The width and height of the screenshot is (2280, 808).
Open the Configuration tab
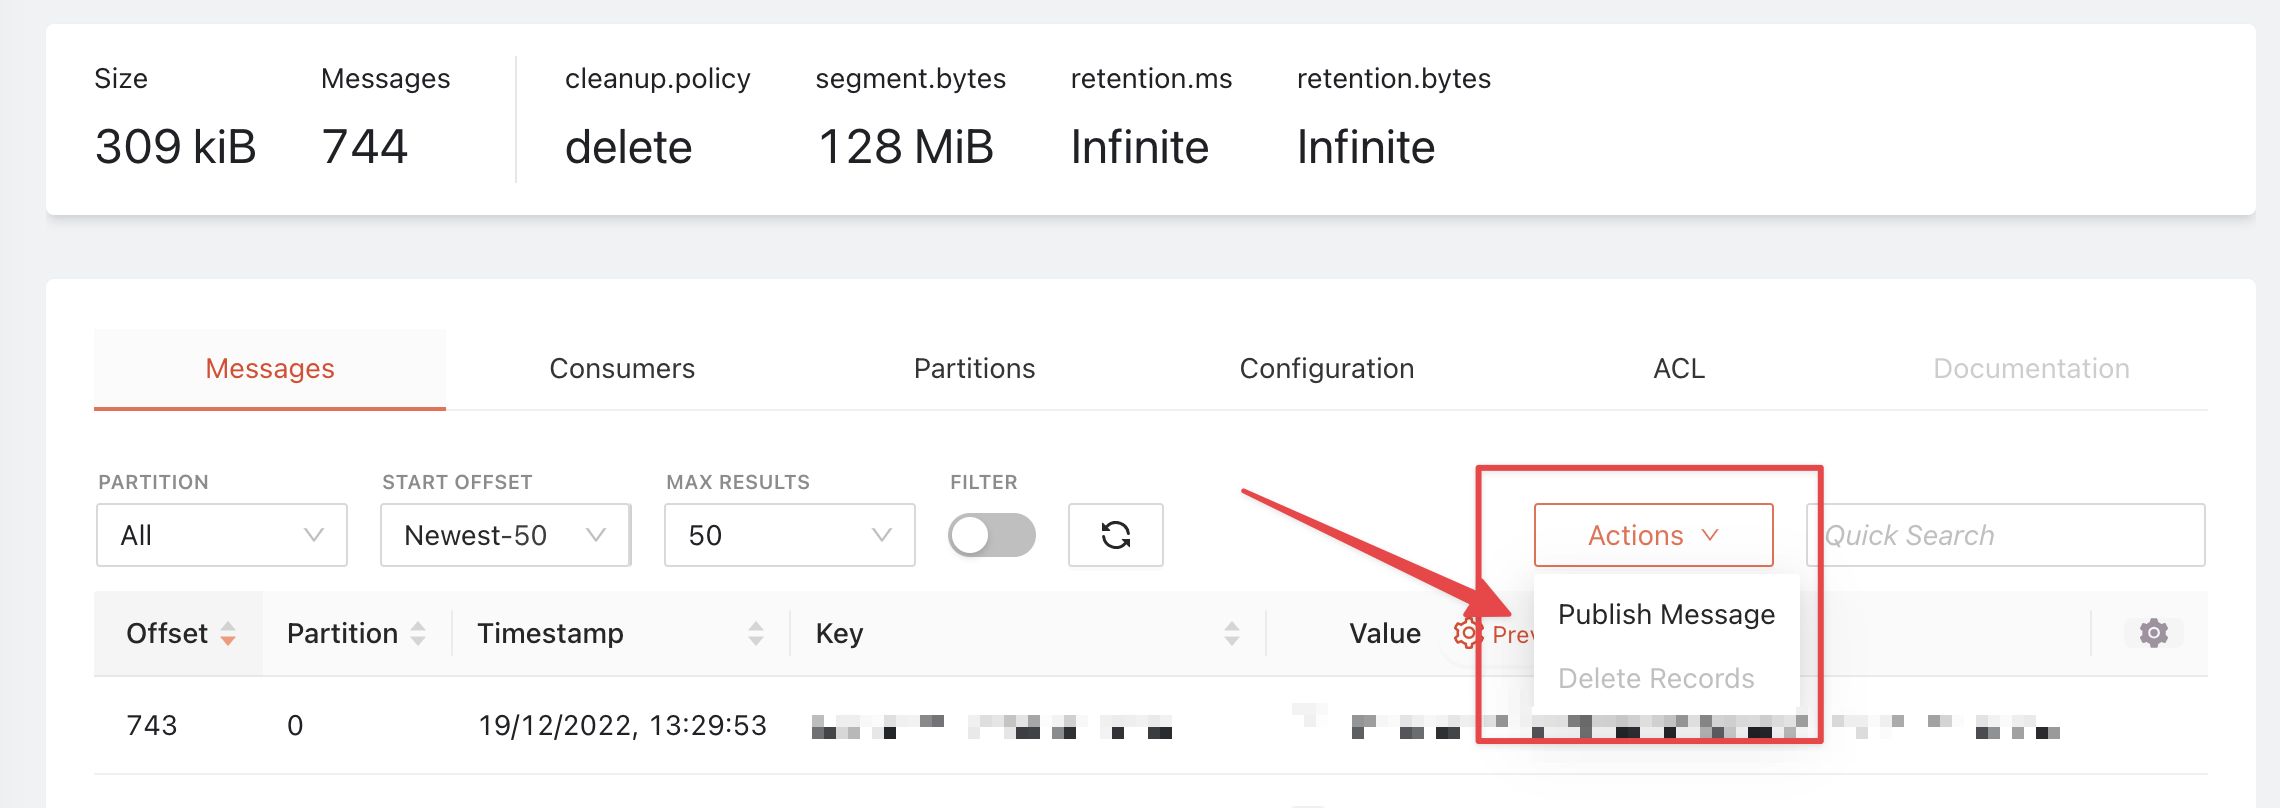pyautogui.click(x=1327, y=368)
